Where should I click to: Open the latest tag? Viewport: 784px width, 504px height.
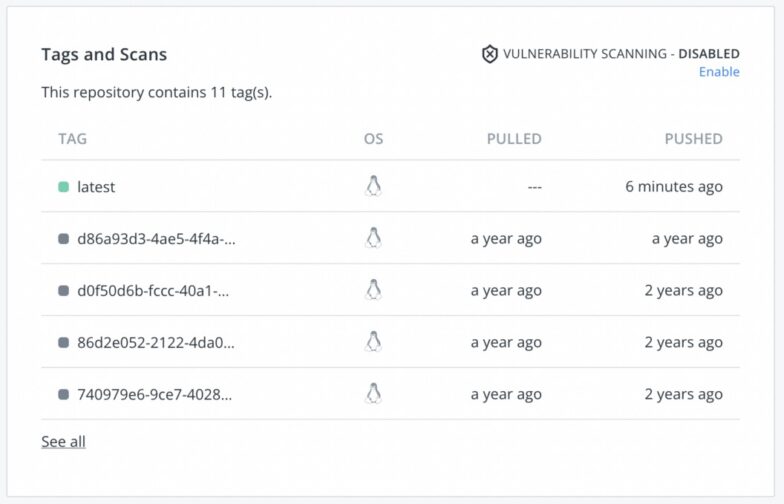[96, 187]
